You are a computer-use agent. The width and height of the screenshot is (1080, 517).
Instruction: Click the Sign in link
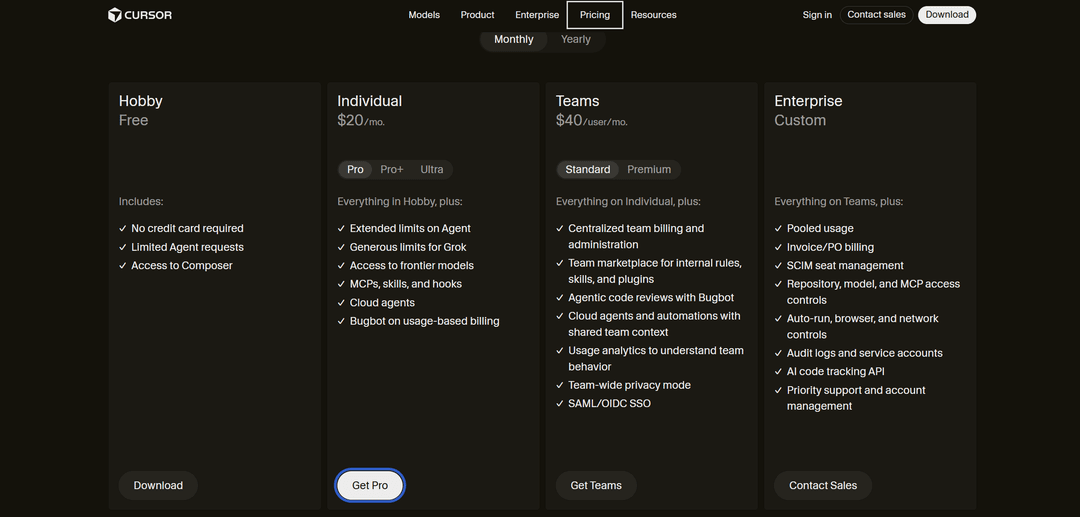click(817, 14)
